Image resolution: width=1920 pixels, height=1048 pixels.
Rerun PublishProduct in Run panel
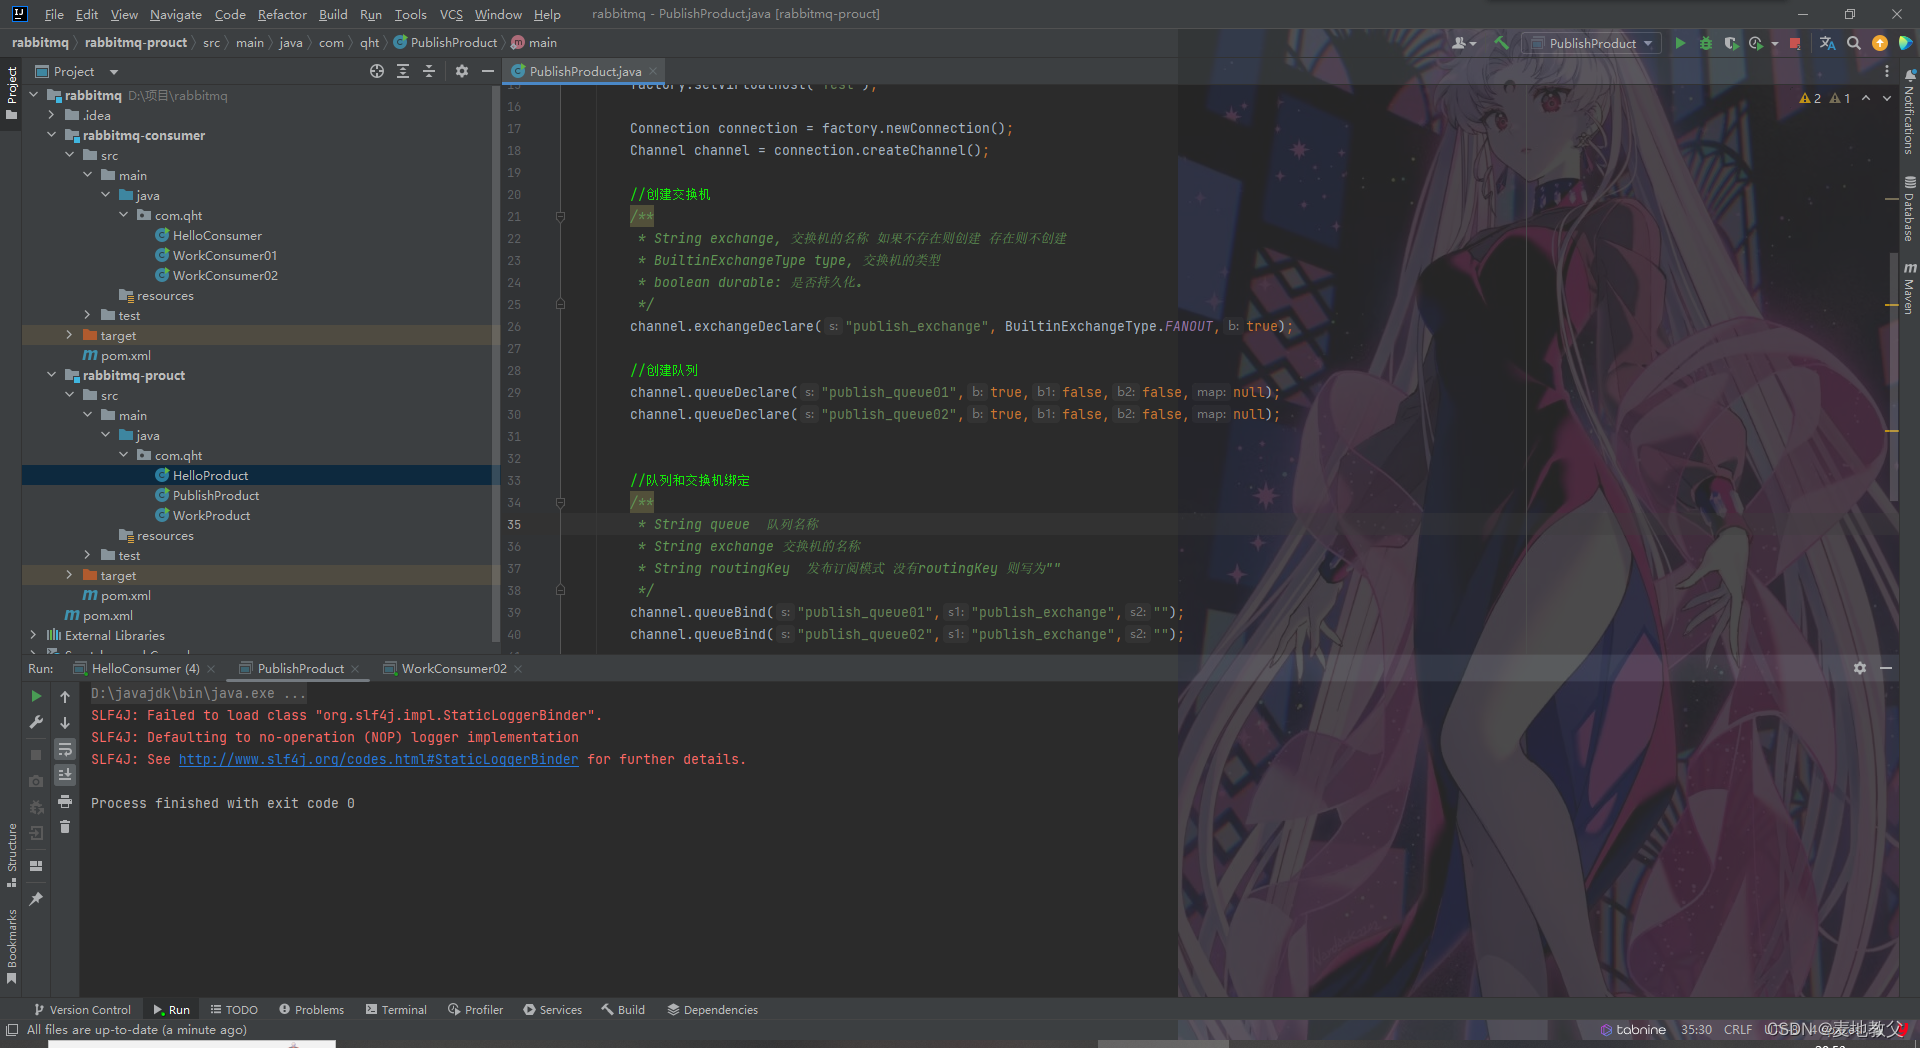point(36,696)
